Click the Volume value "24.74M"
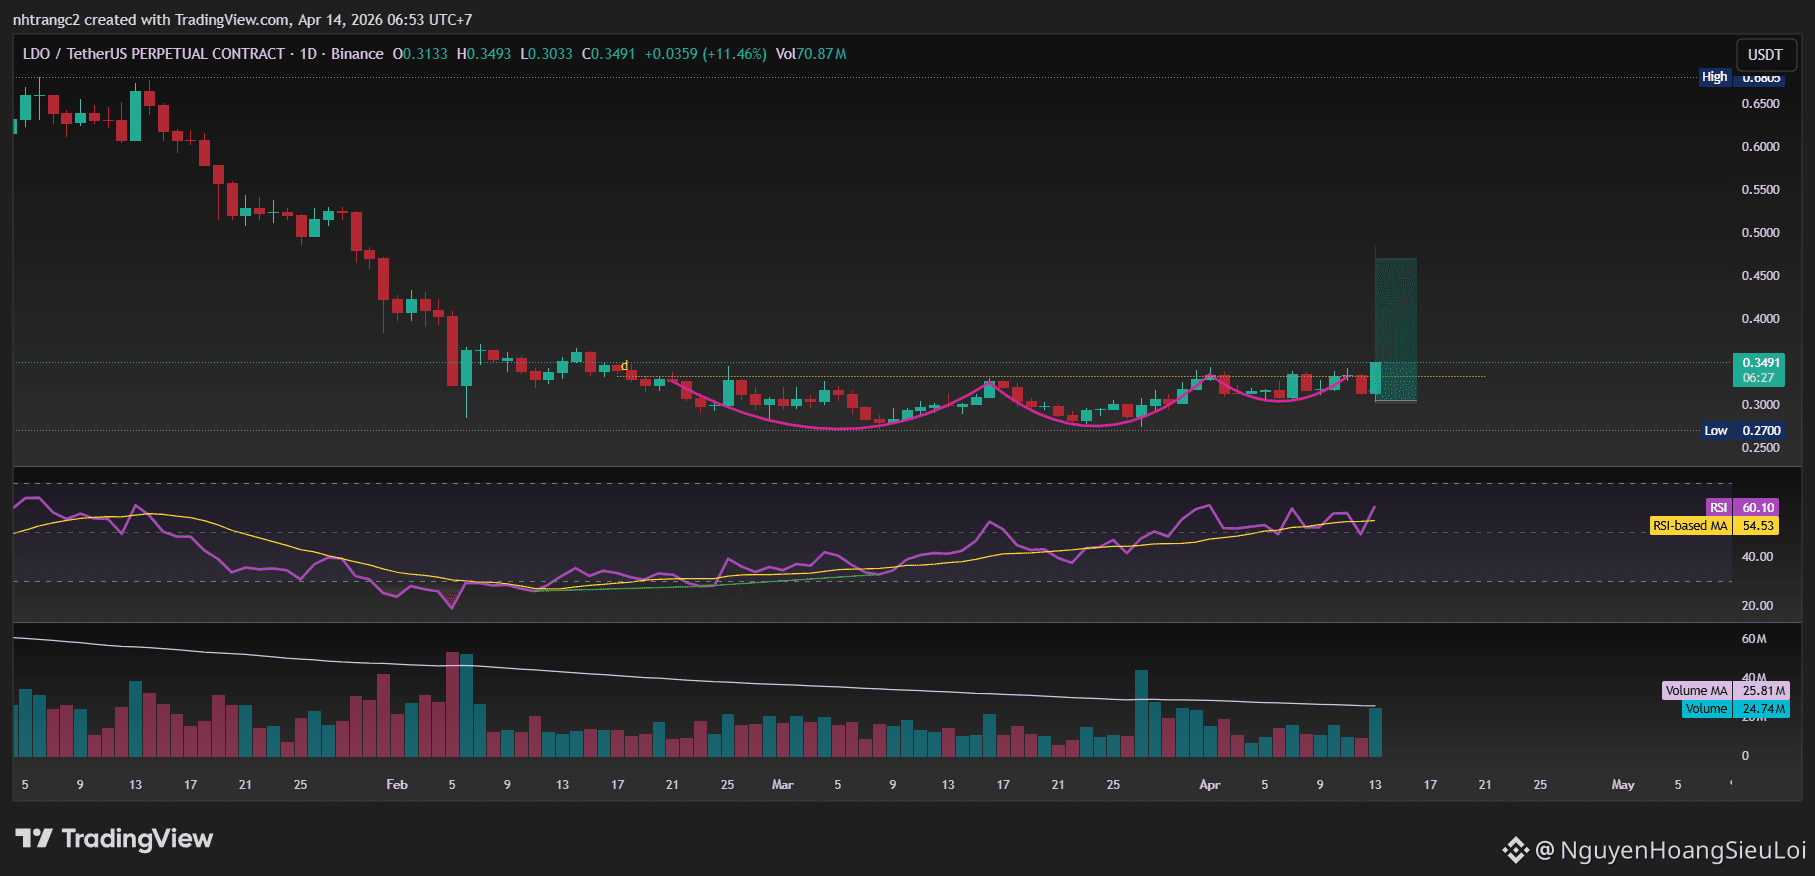 (1762, 709)
